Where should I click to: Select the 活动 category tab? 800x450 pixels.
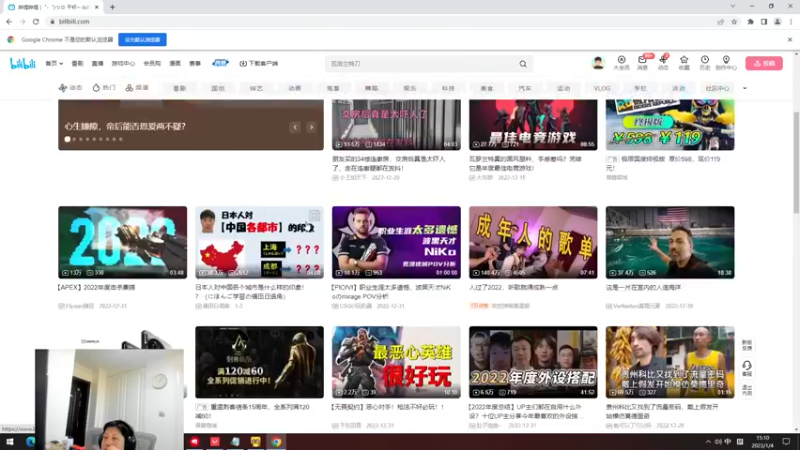pos(679,88)
